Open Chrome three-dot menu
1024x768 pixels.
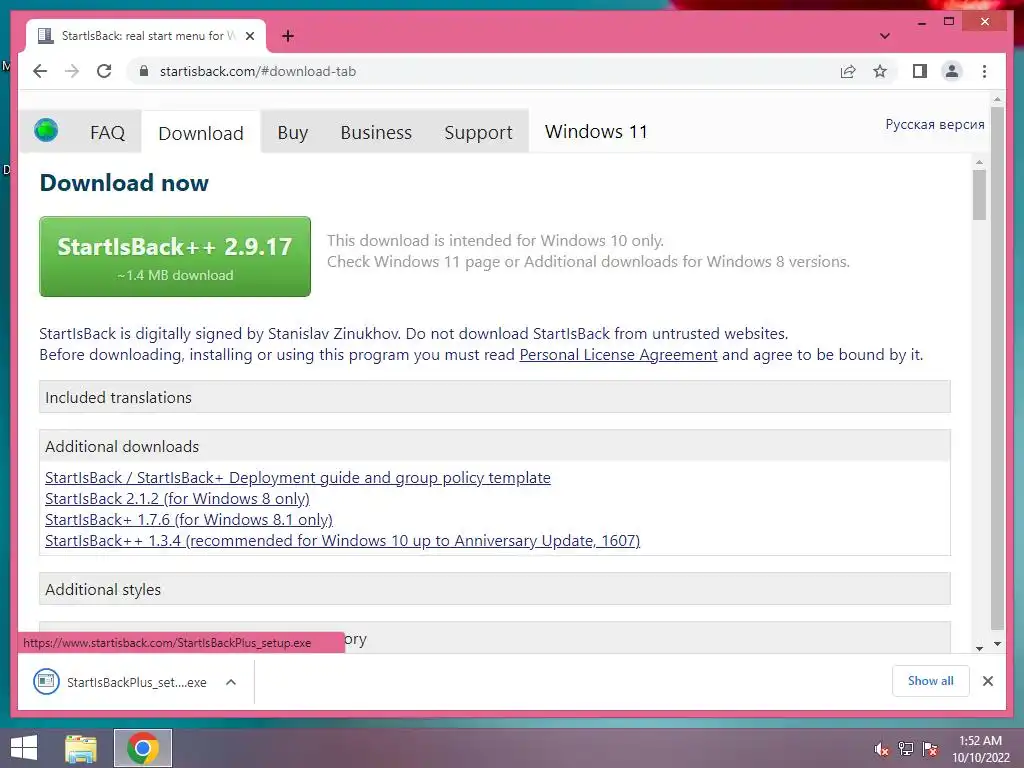click(x=984, y=71)
